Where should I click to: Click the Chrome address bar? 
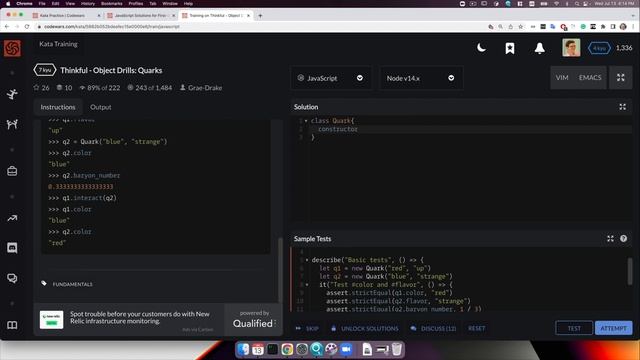(x=261, y=27)
